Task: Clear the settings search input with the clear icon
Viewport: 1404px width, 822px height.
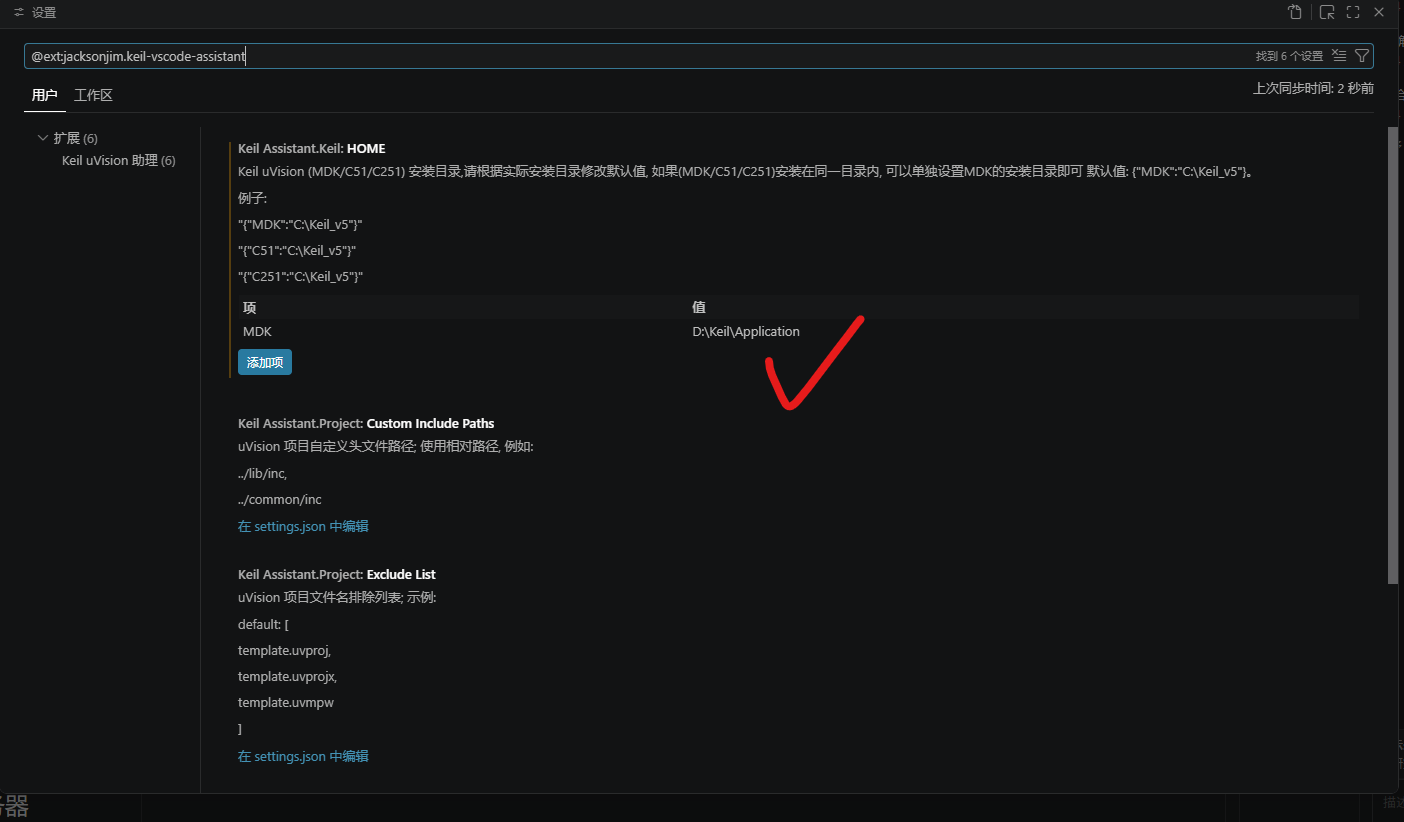Action: 1339,56
